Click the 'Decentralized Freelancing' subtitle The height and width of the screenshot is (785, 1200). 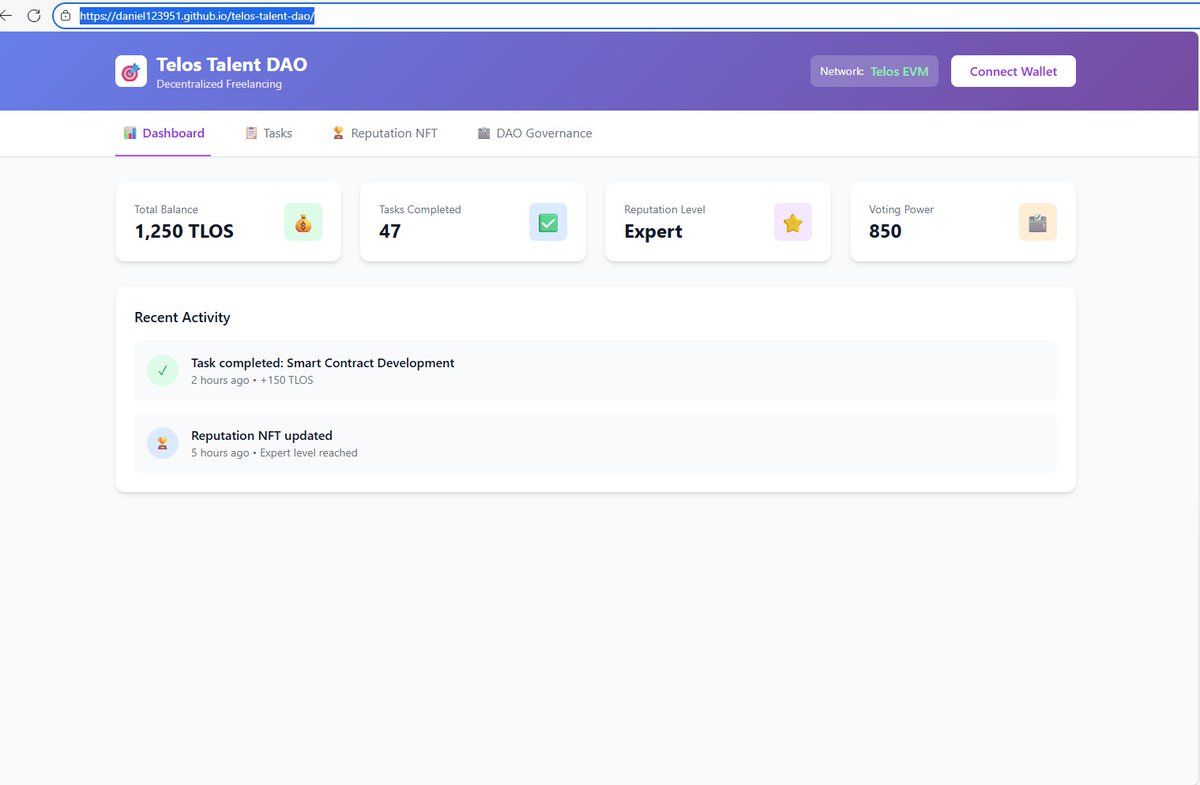219,84
